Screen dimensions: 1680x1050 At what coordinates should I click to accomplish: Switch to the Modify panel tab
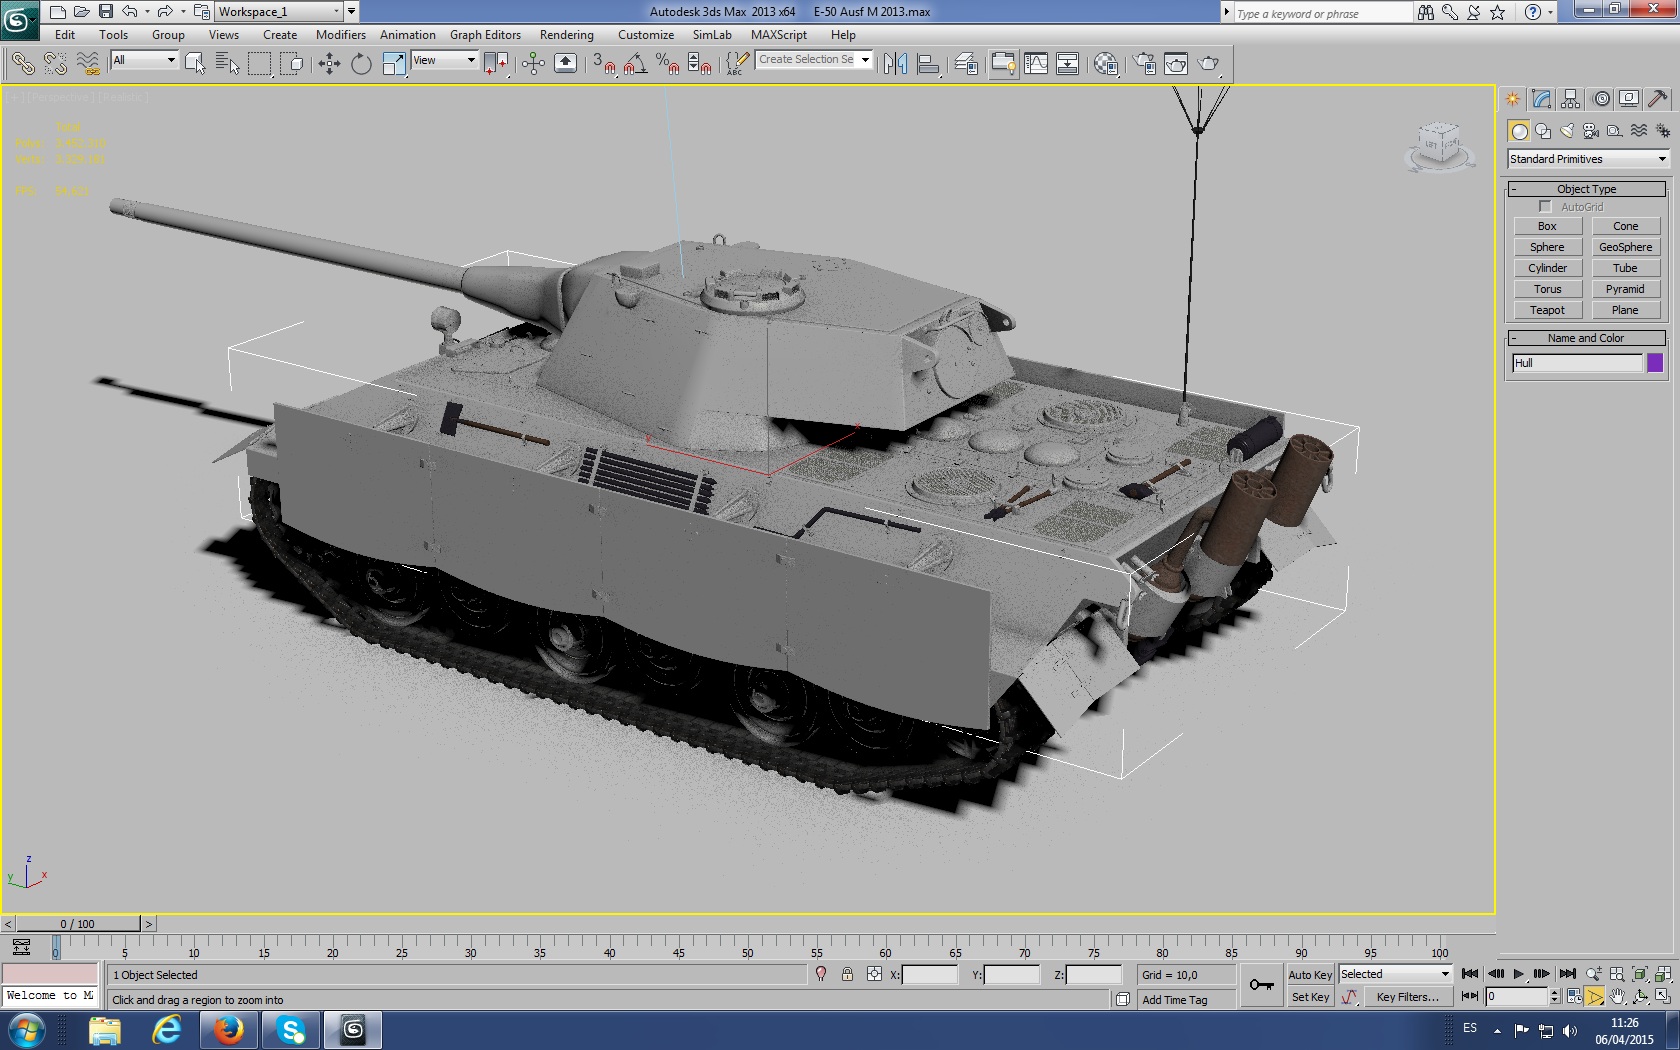tap(1541, 99)
